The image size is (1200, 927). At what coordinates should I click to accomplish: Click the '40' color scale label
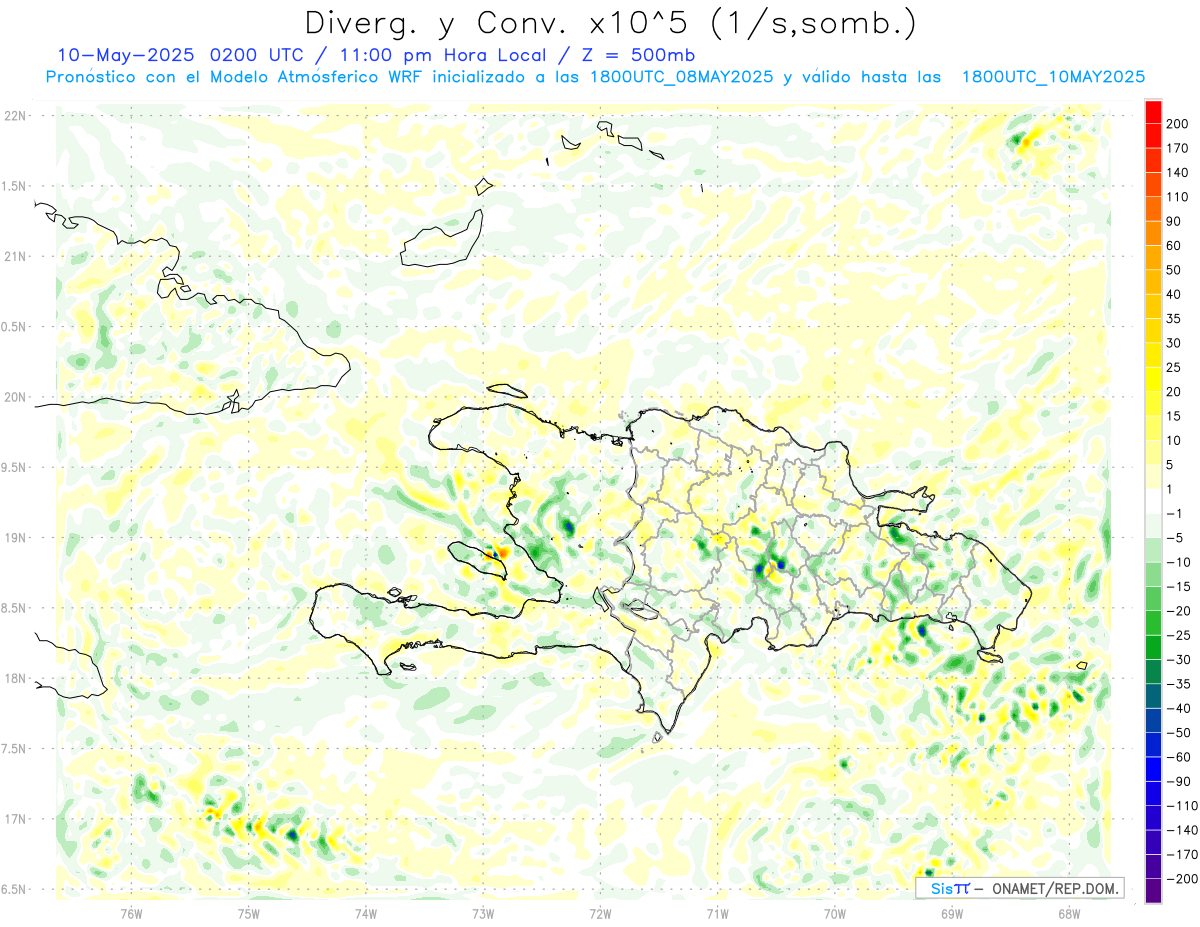(x=1174, y=294)
